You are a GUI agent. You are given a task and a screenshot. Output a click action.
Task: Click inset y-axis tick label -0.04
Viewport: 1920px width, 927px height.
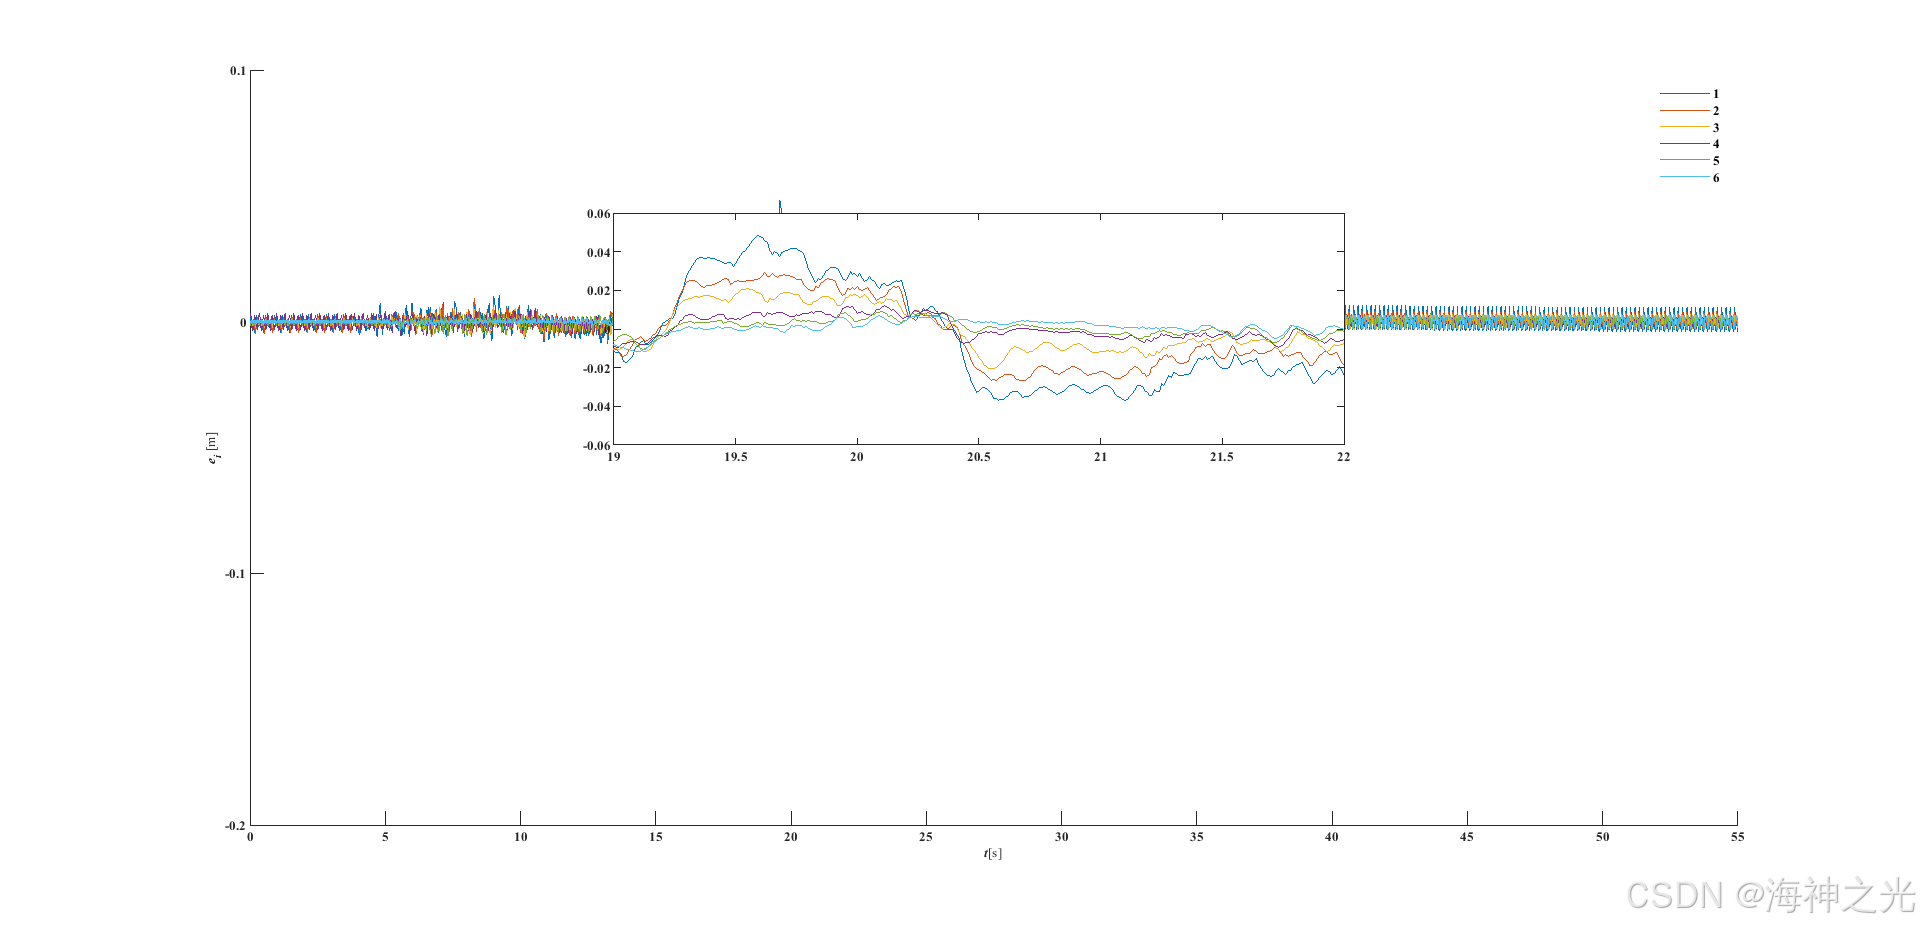pos(596,407)
